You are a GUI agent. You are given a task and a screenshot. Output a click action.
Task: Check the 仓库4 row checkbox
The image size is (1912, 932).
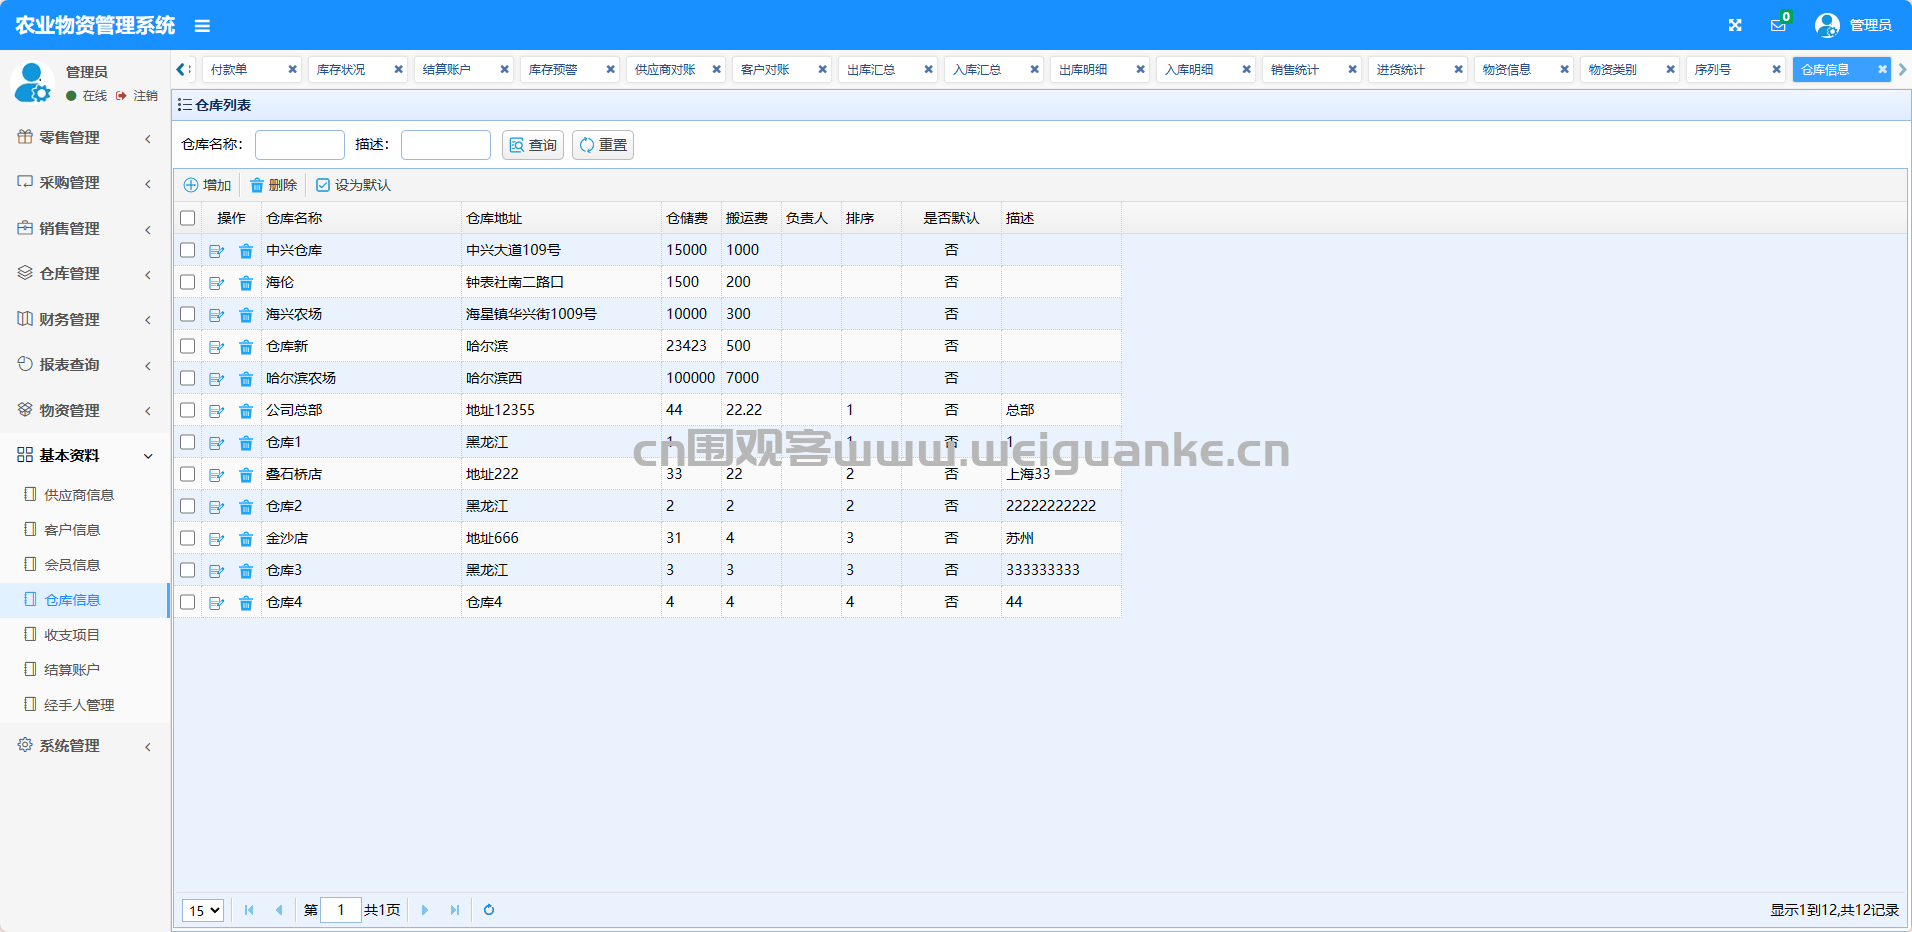(x=187, y=602)
